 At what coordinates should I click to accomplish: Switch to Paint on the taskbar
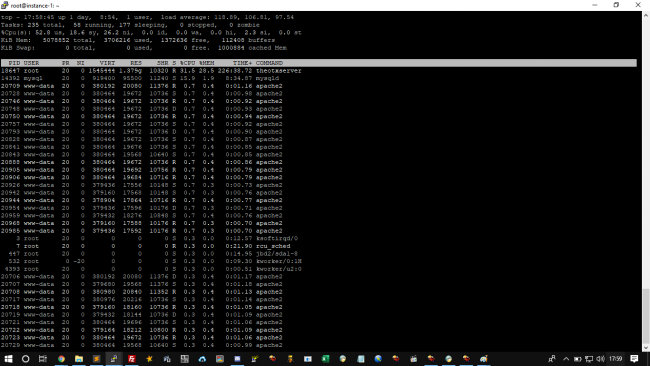(x=483, y=359)
